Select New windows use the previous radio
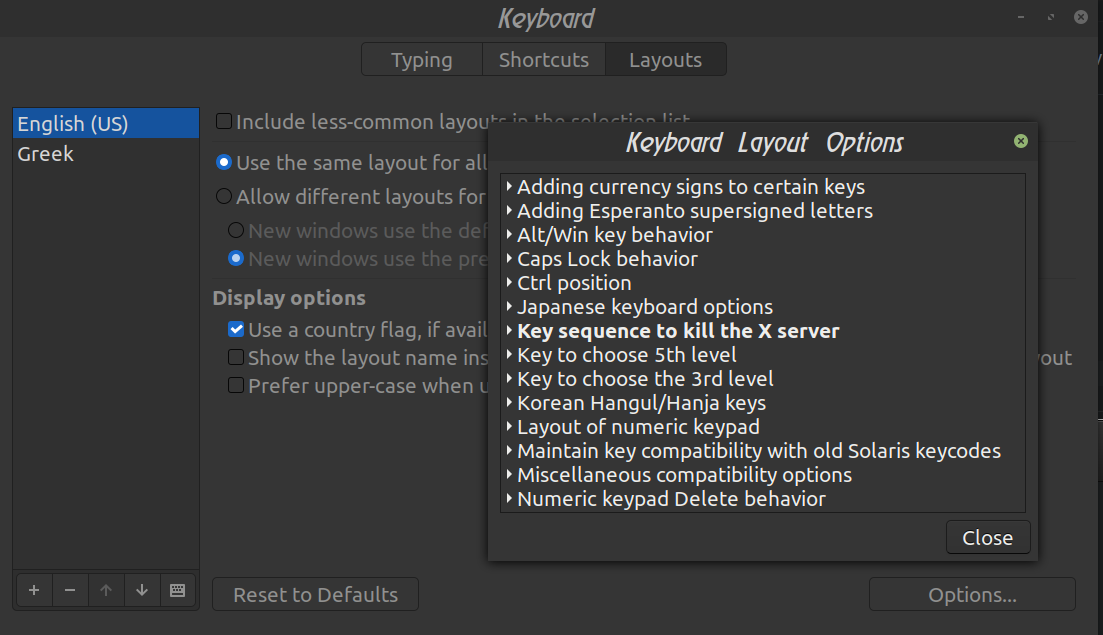1103x635 pixels. click(x=236, y=258)
